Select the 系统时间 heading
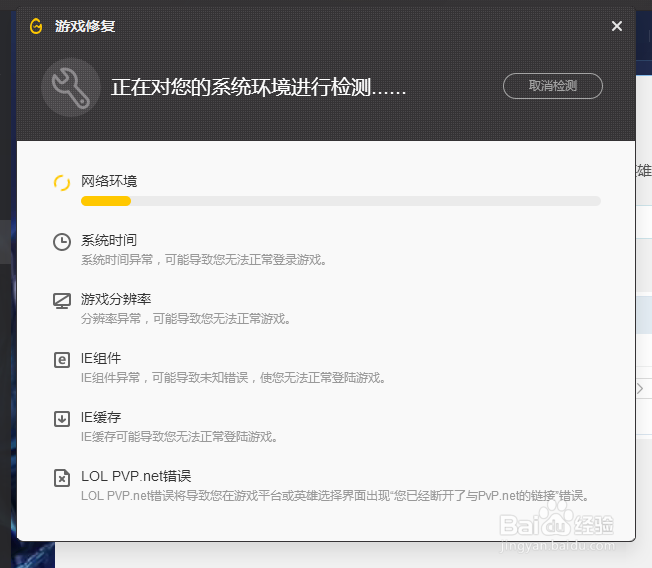This screenshot has height=568, width=652. click(x=109, y=240)
